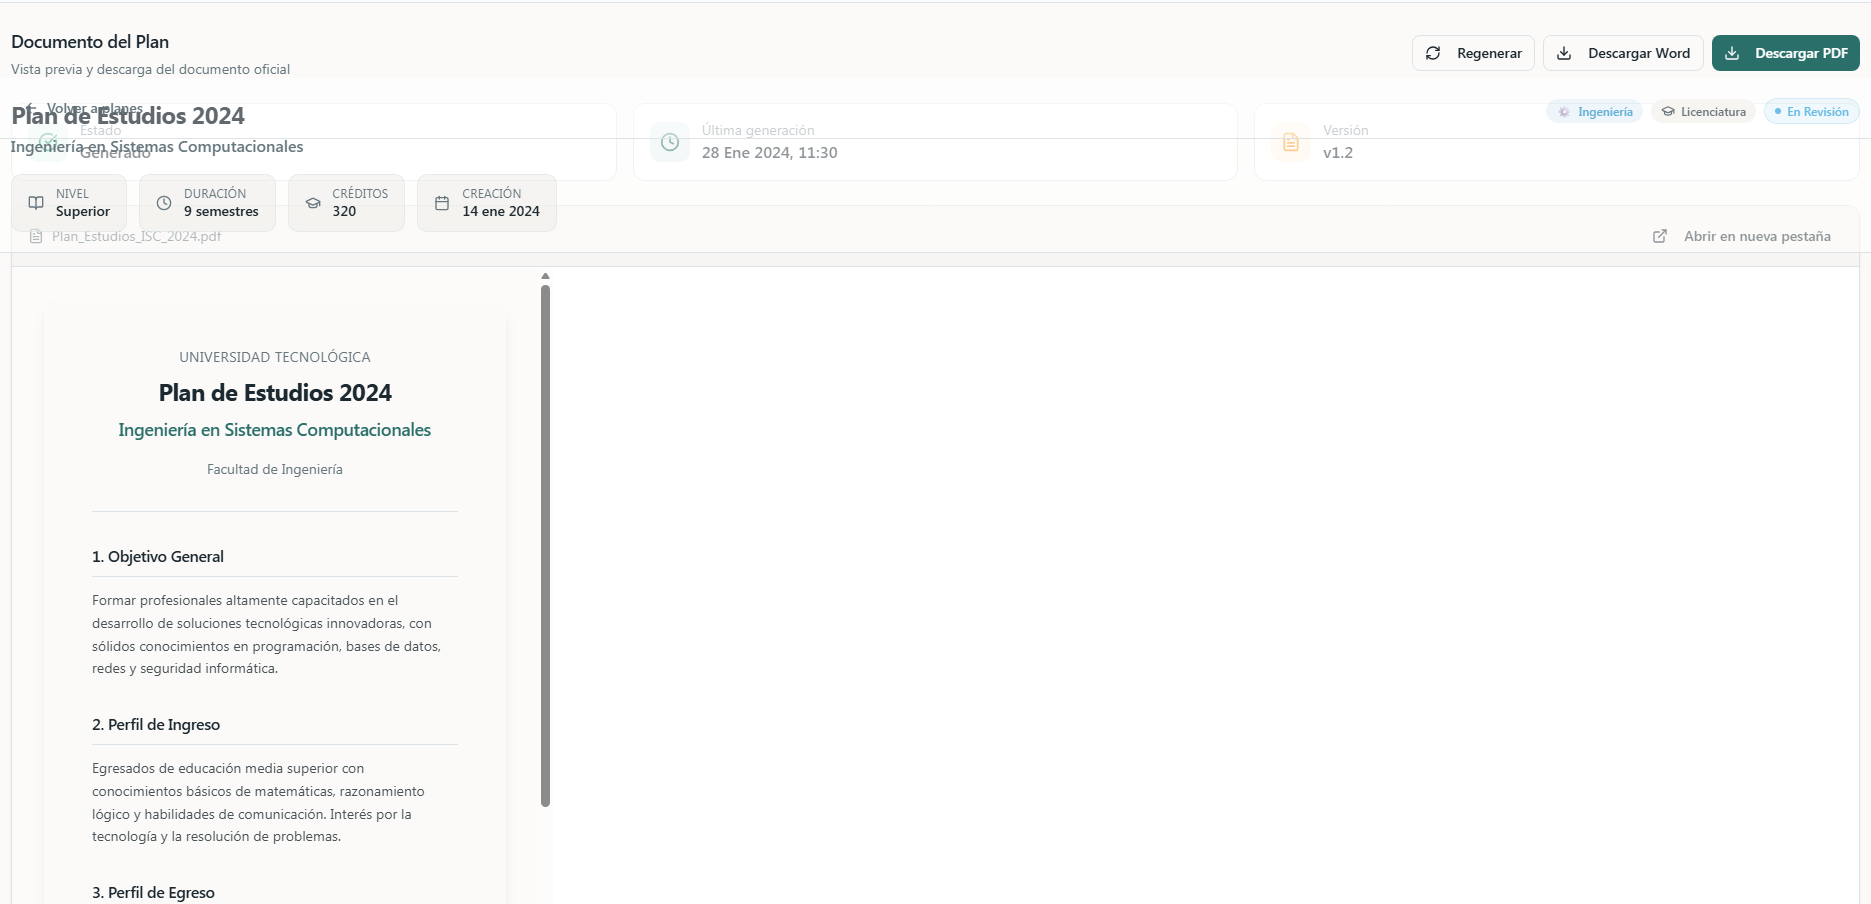Click the download icon in Descargar Word
This screenshot has width=1871, height=904.
pos(1564,53)
